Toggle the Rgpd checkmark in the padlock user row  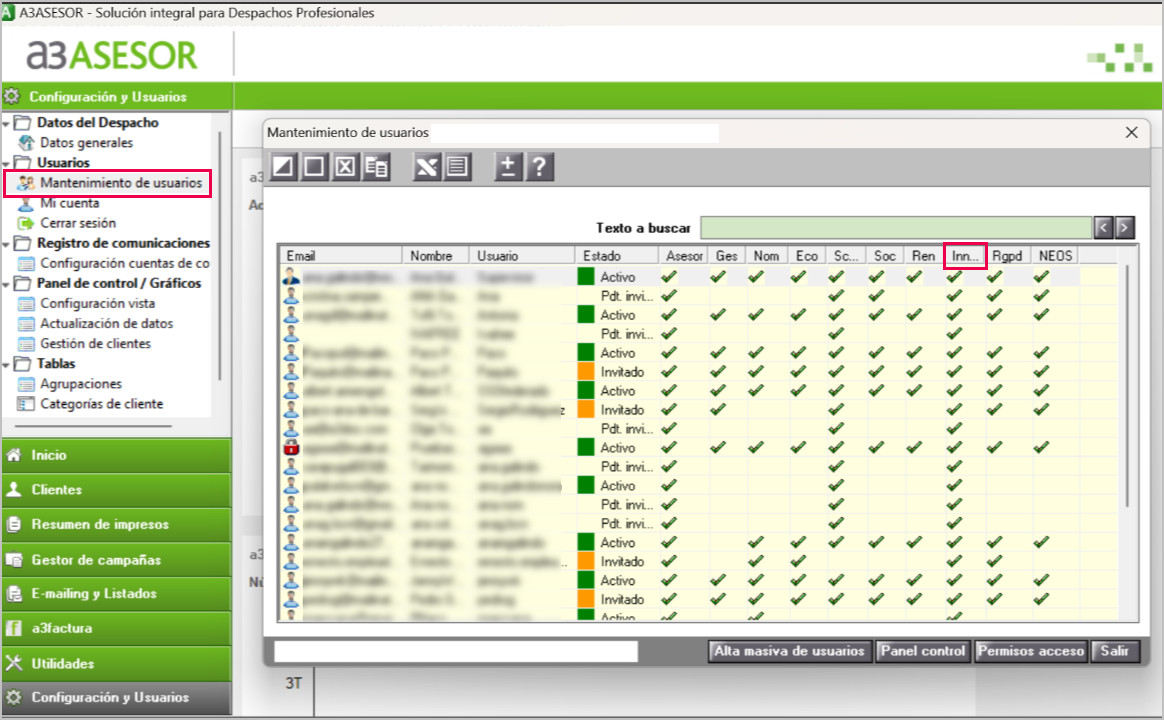coord(995,448)
